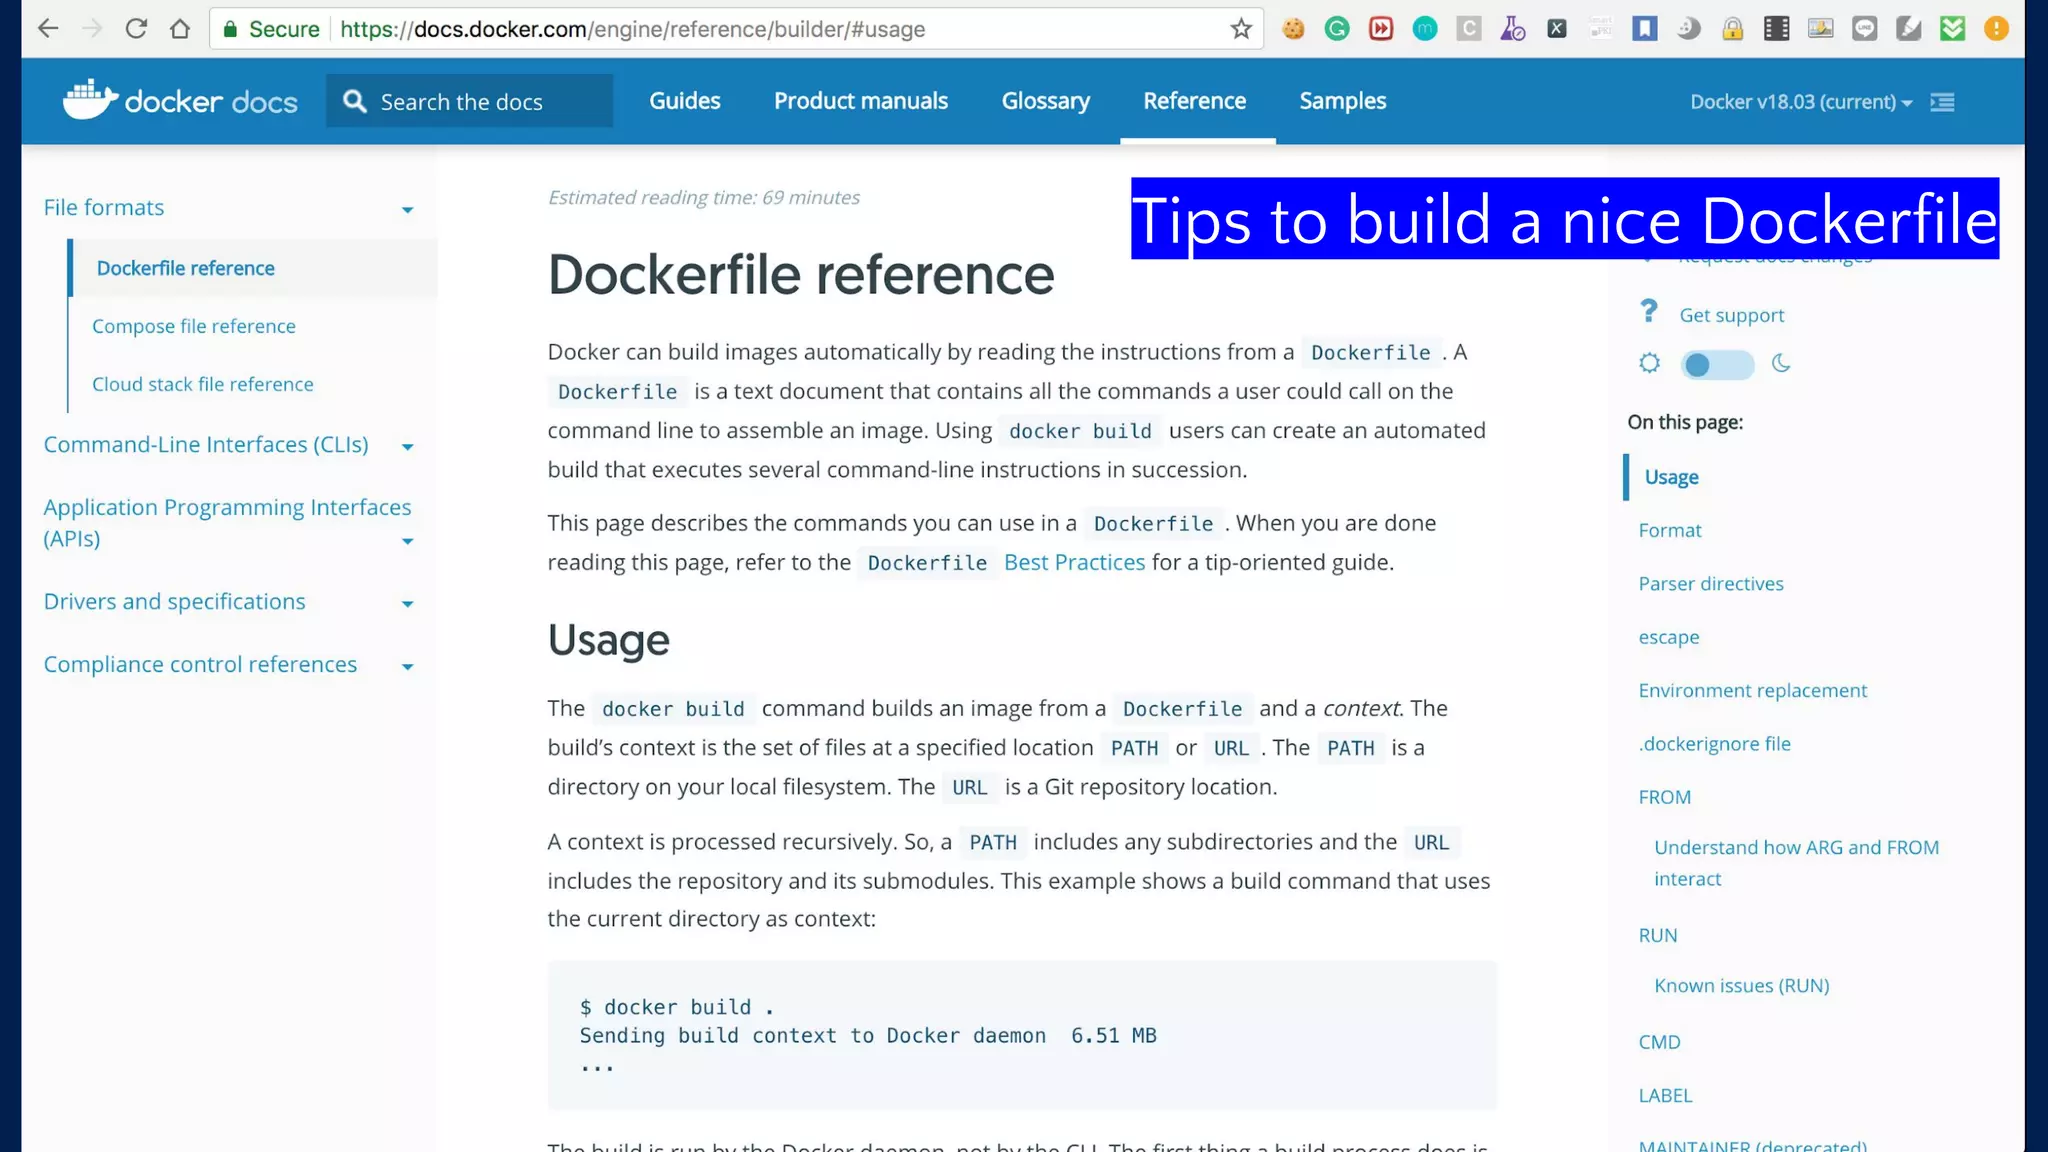The image size is (2048, 1152).
Task: Click the docker docs whale logo
Action: pyautogui.click(x=180, y=100)
